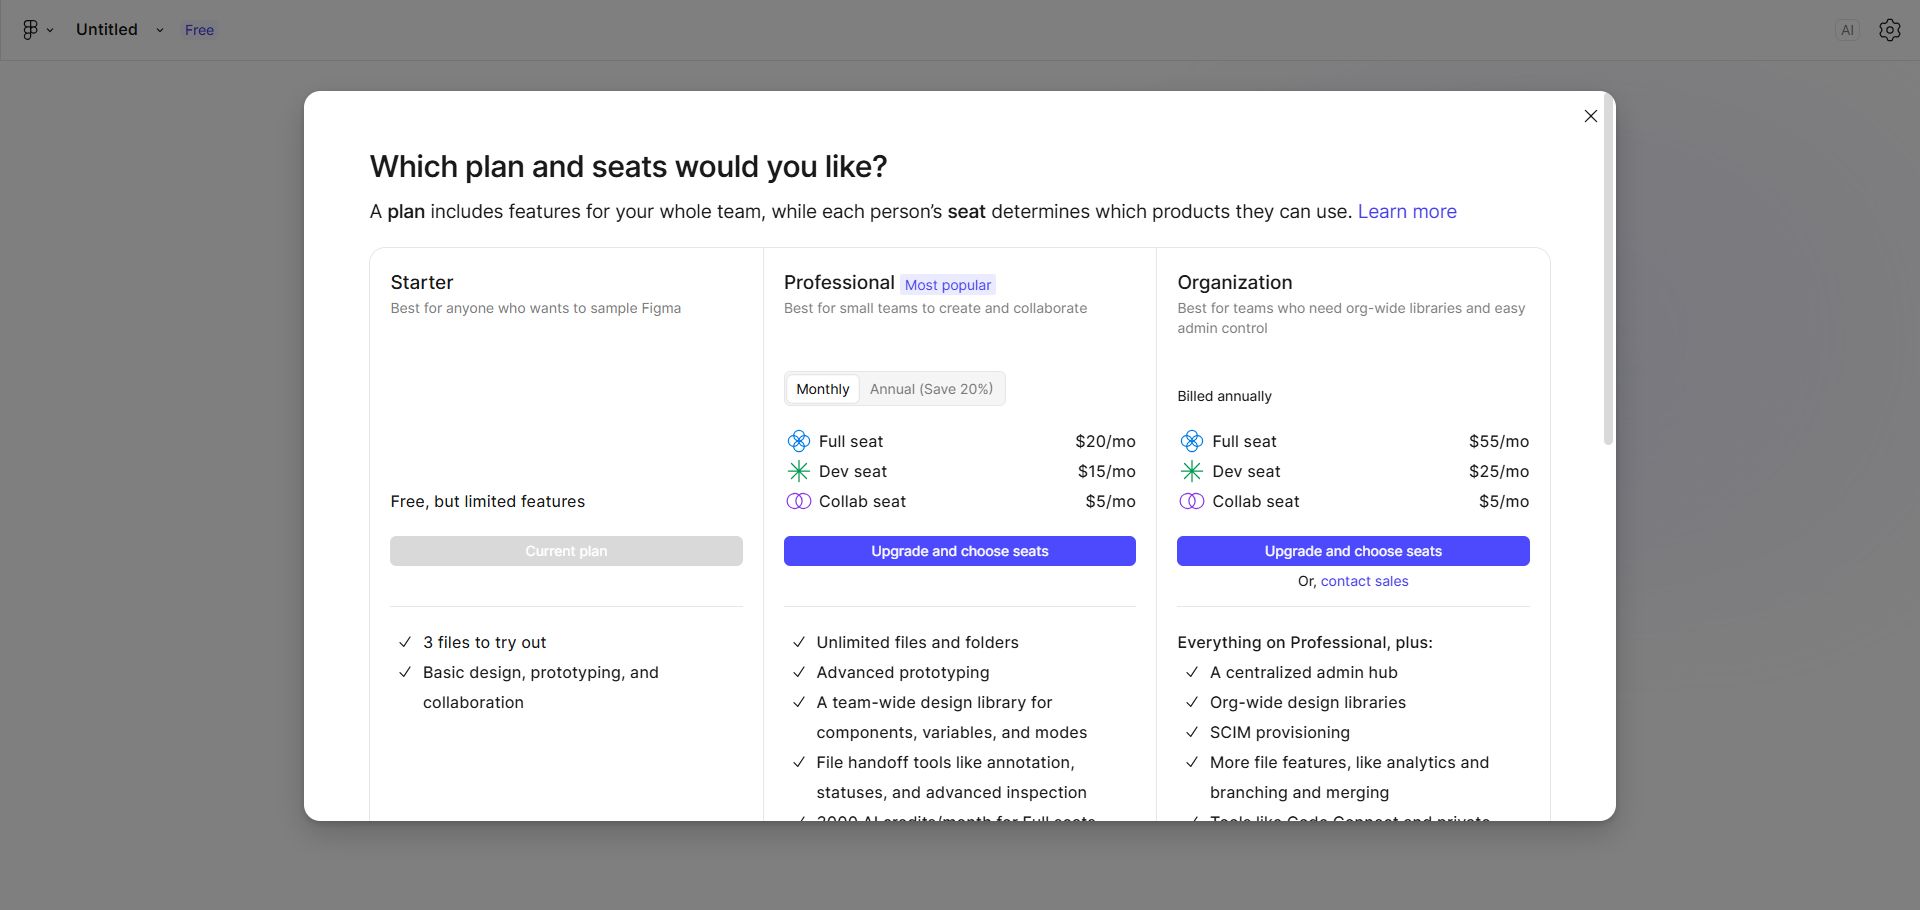Close the plan selection dialog
1920x910 pixels.
(1590, 116)
